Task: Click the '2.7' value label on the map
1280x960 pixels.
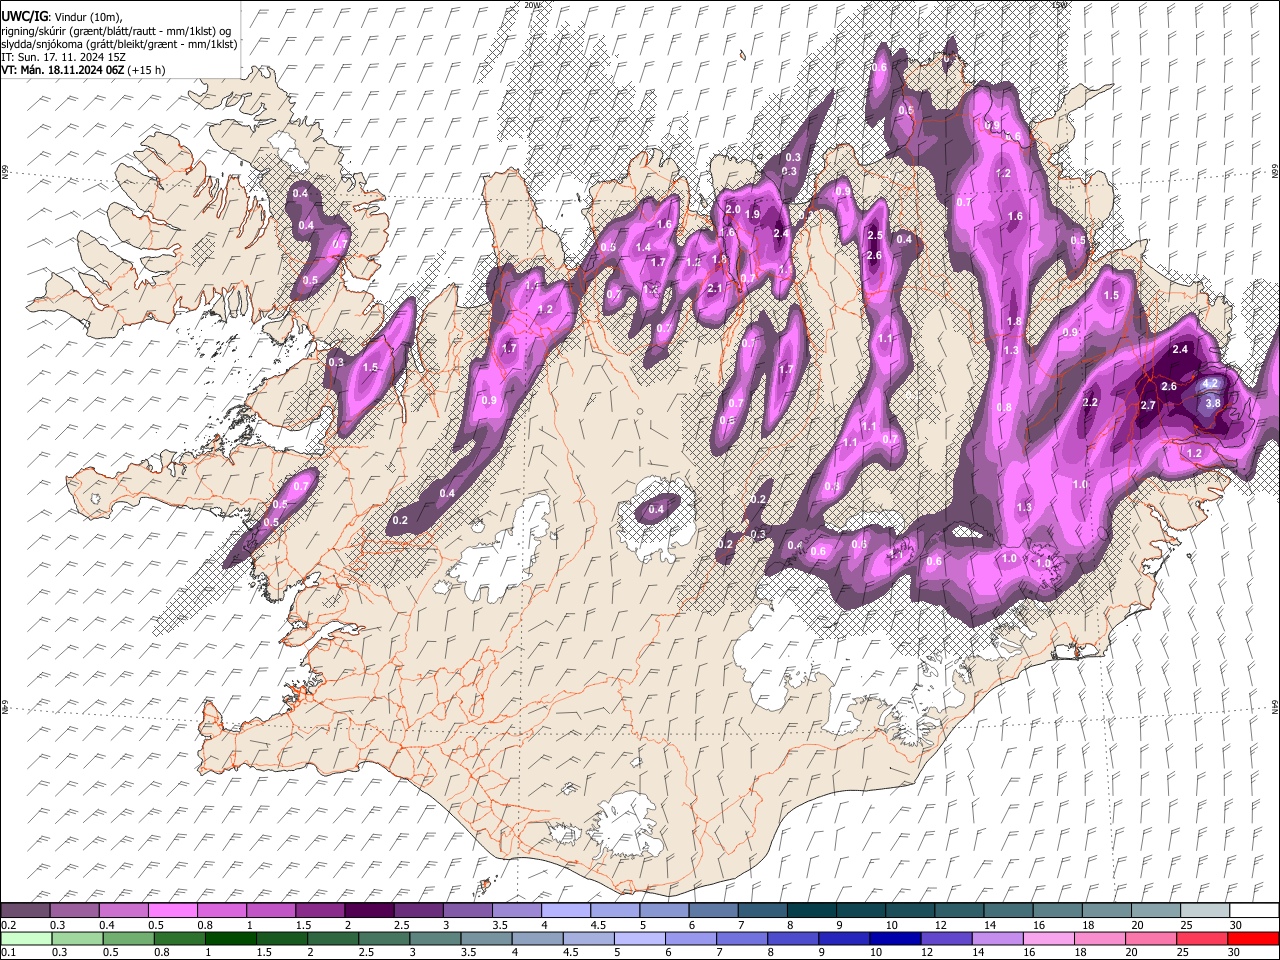Action: pyautogui.click(x=1148, y=405)
